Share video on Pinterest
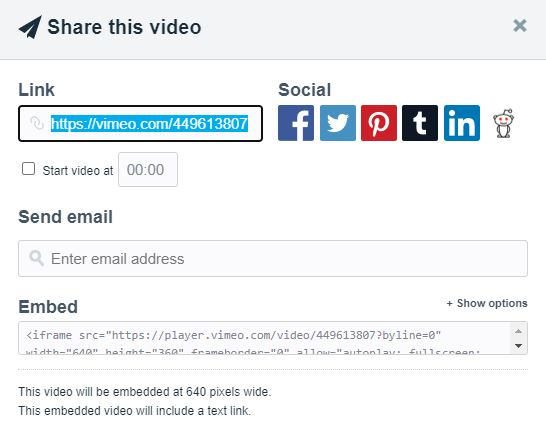The width and height of the screenshot is (546, 430). [379, 123]
